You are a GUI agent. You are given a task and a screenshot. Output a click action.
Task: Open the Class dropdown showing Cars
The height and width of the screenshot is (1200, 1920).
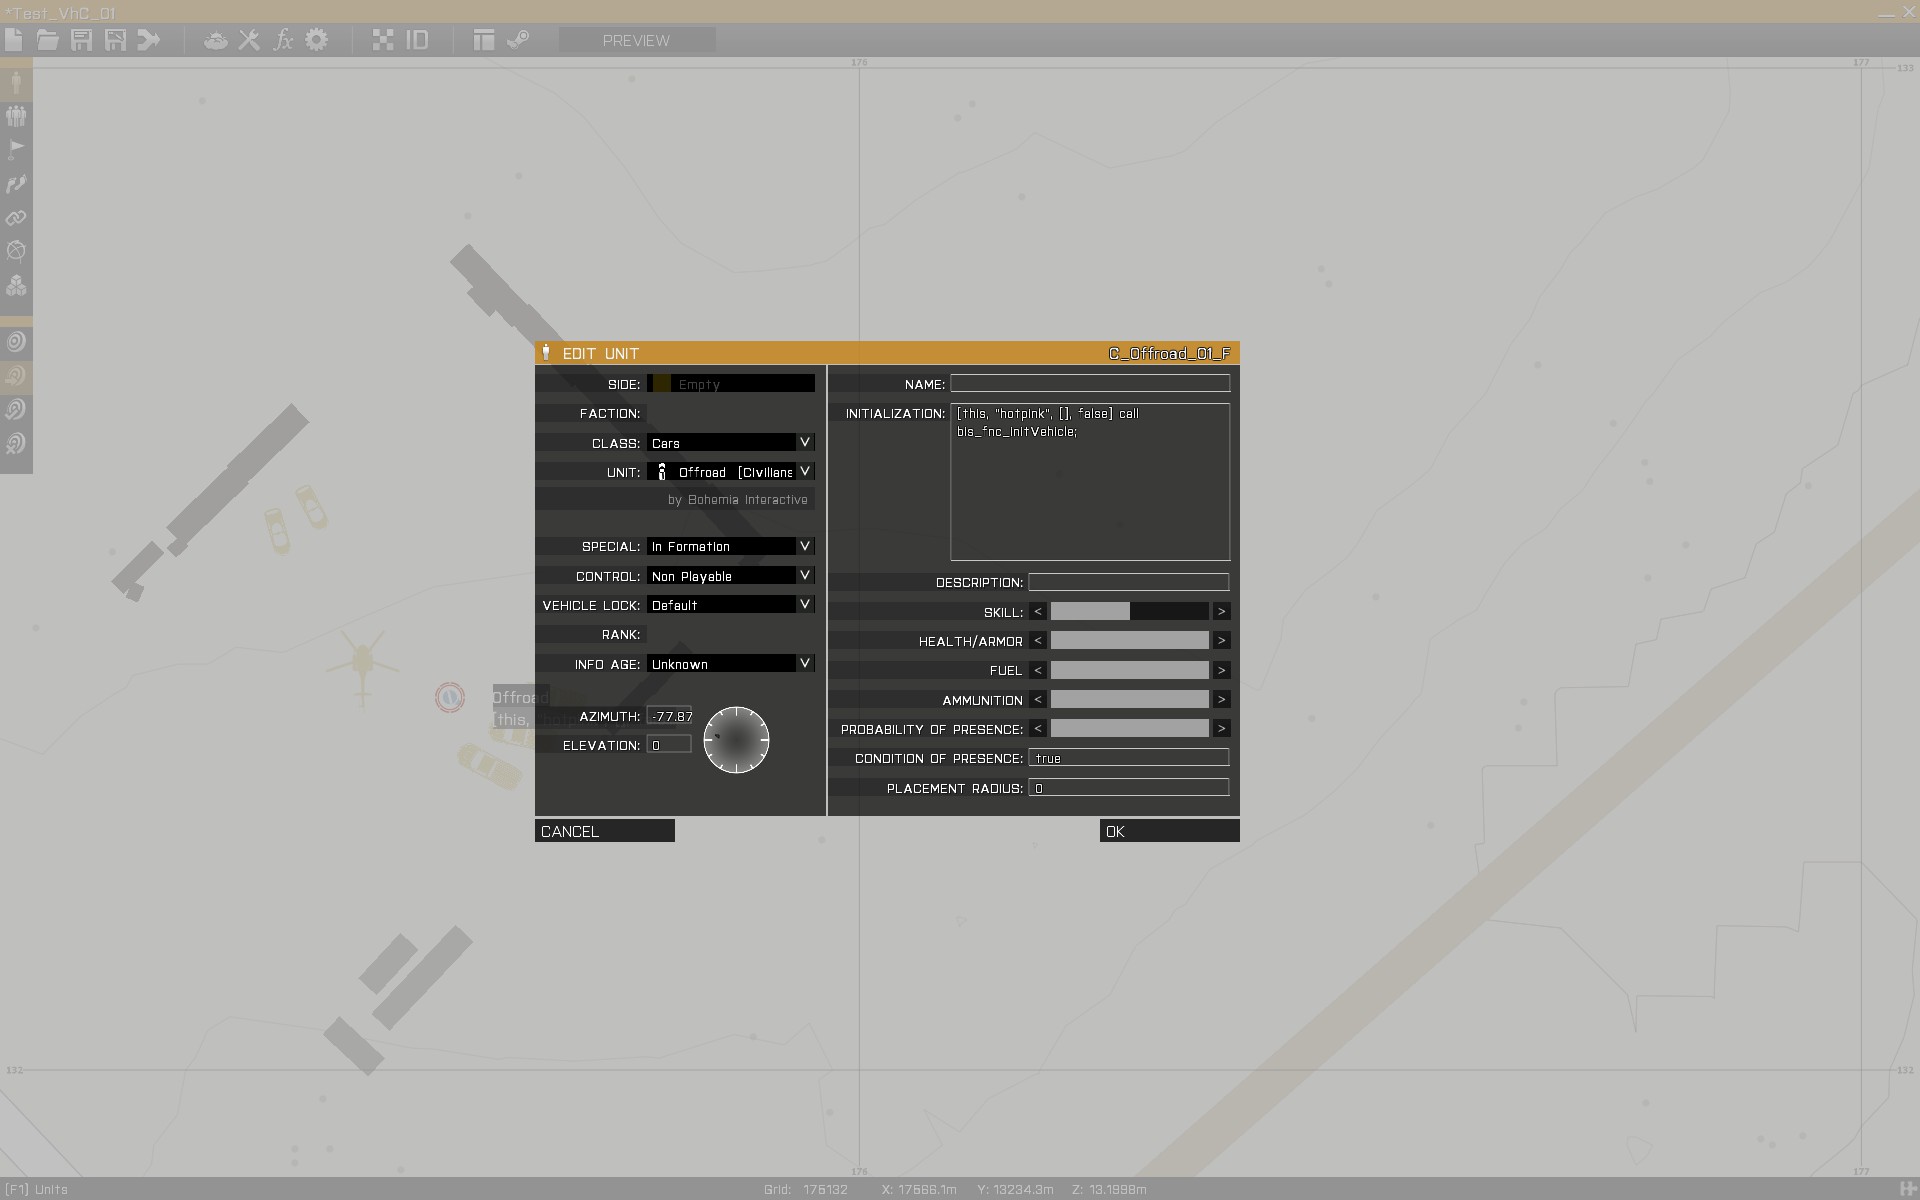[x=730, y=442]
